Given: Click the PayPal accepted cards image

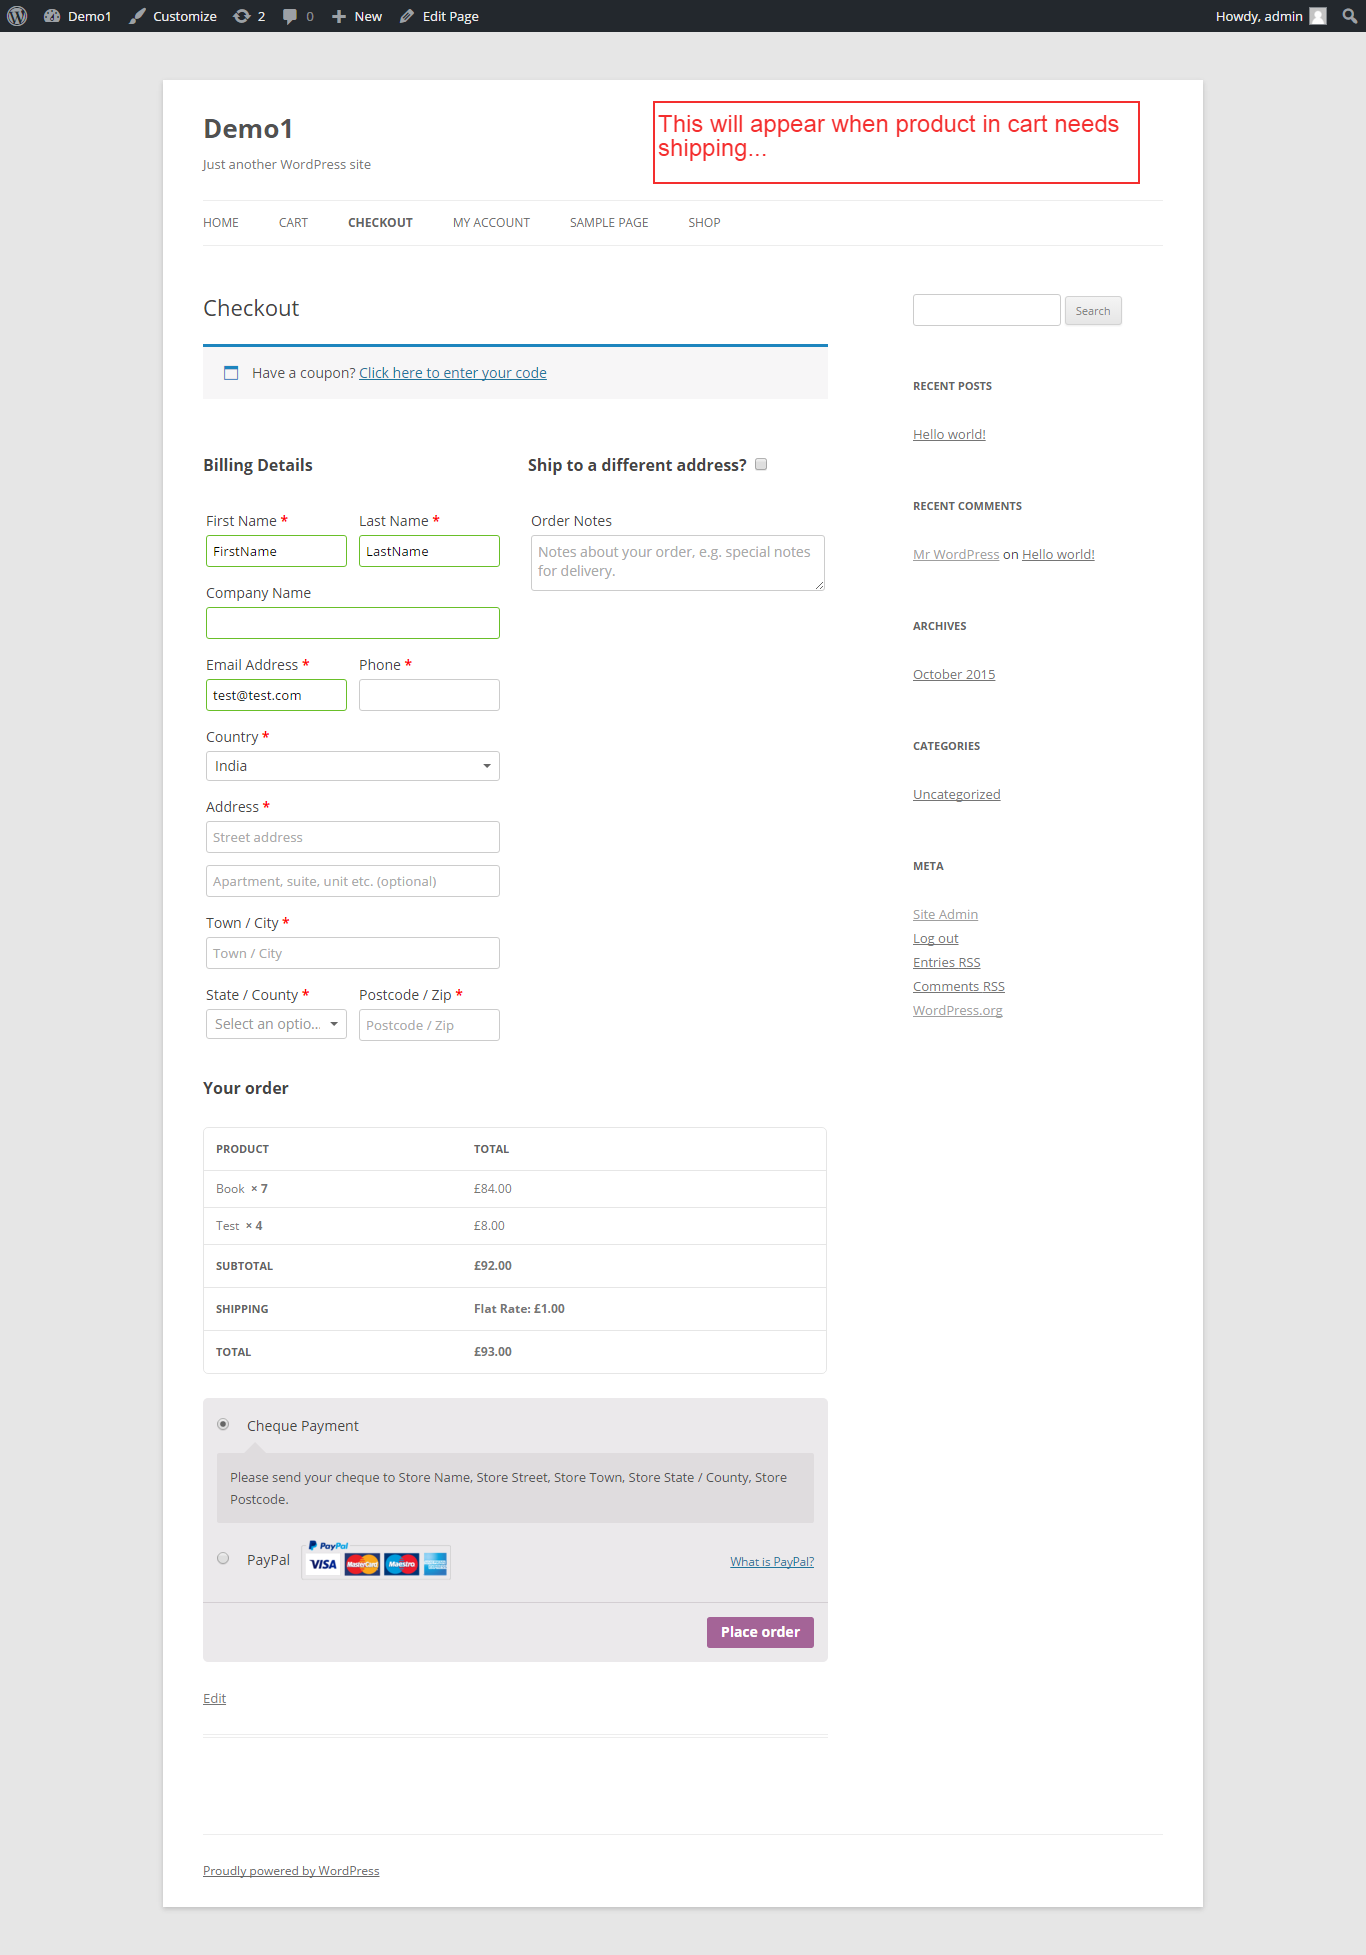Looking at the screenshot, I should tap(377, 1561).
